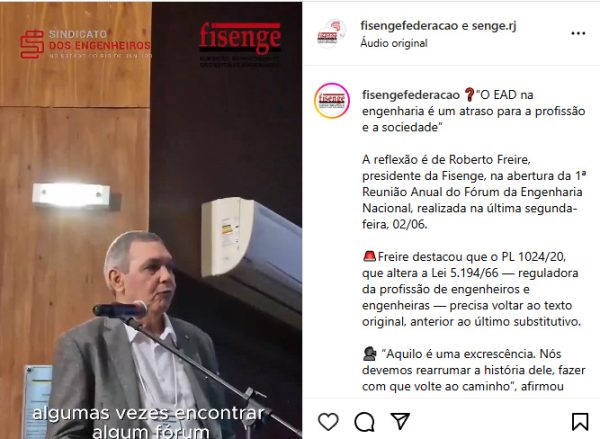Open the fisengefederacao username in the caption

pyautogui.click(x=411, y=95)
